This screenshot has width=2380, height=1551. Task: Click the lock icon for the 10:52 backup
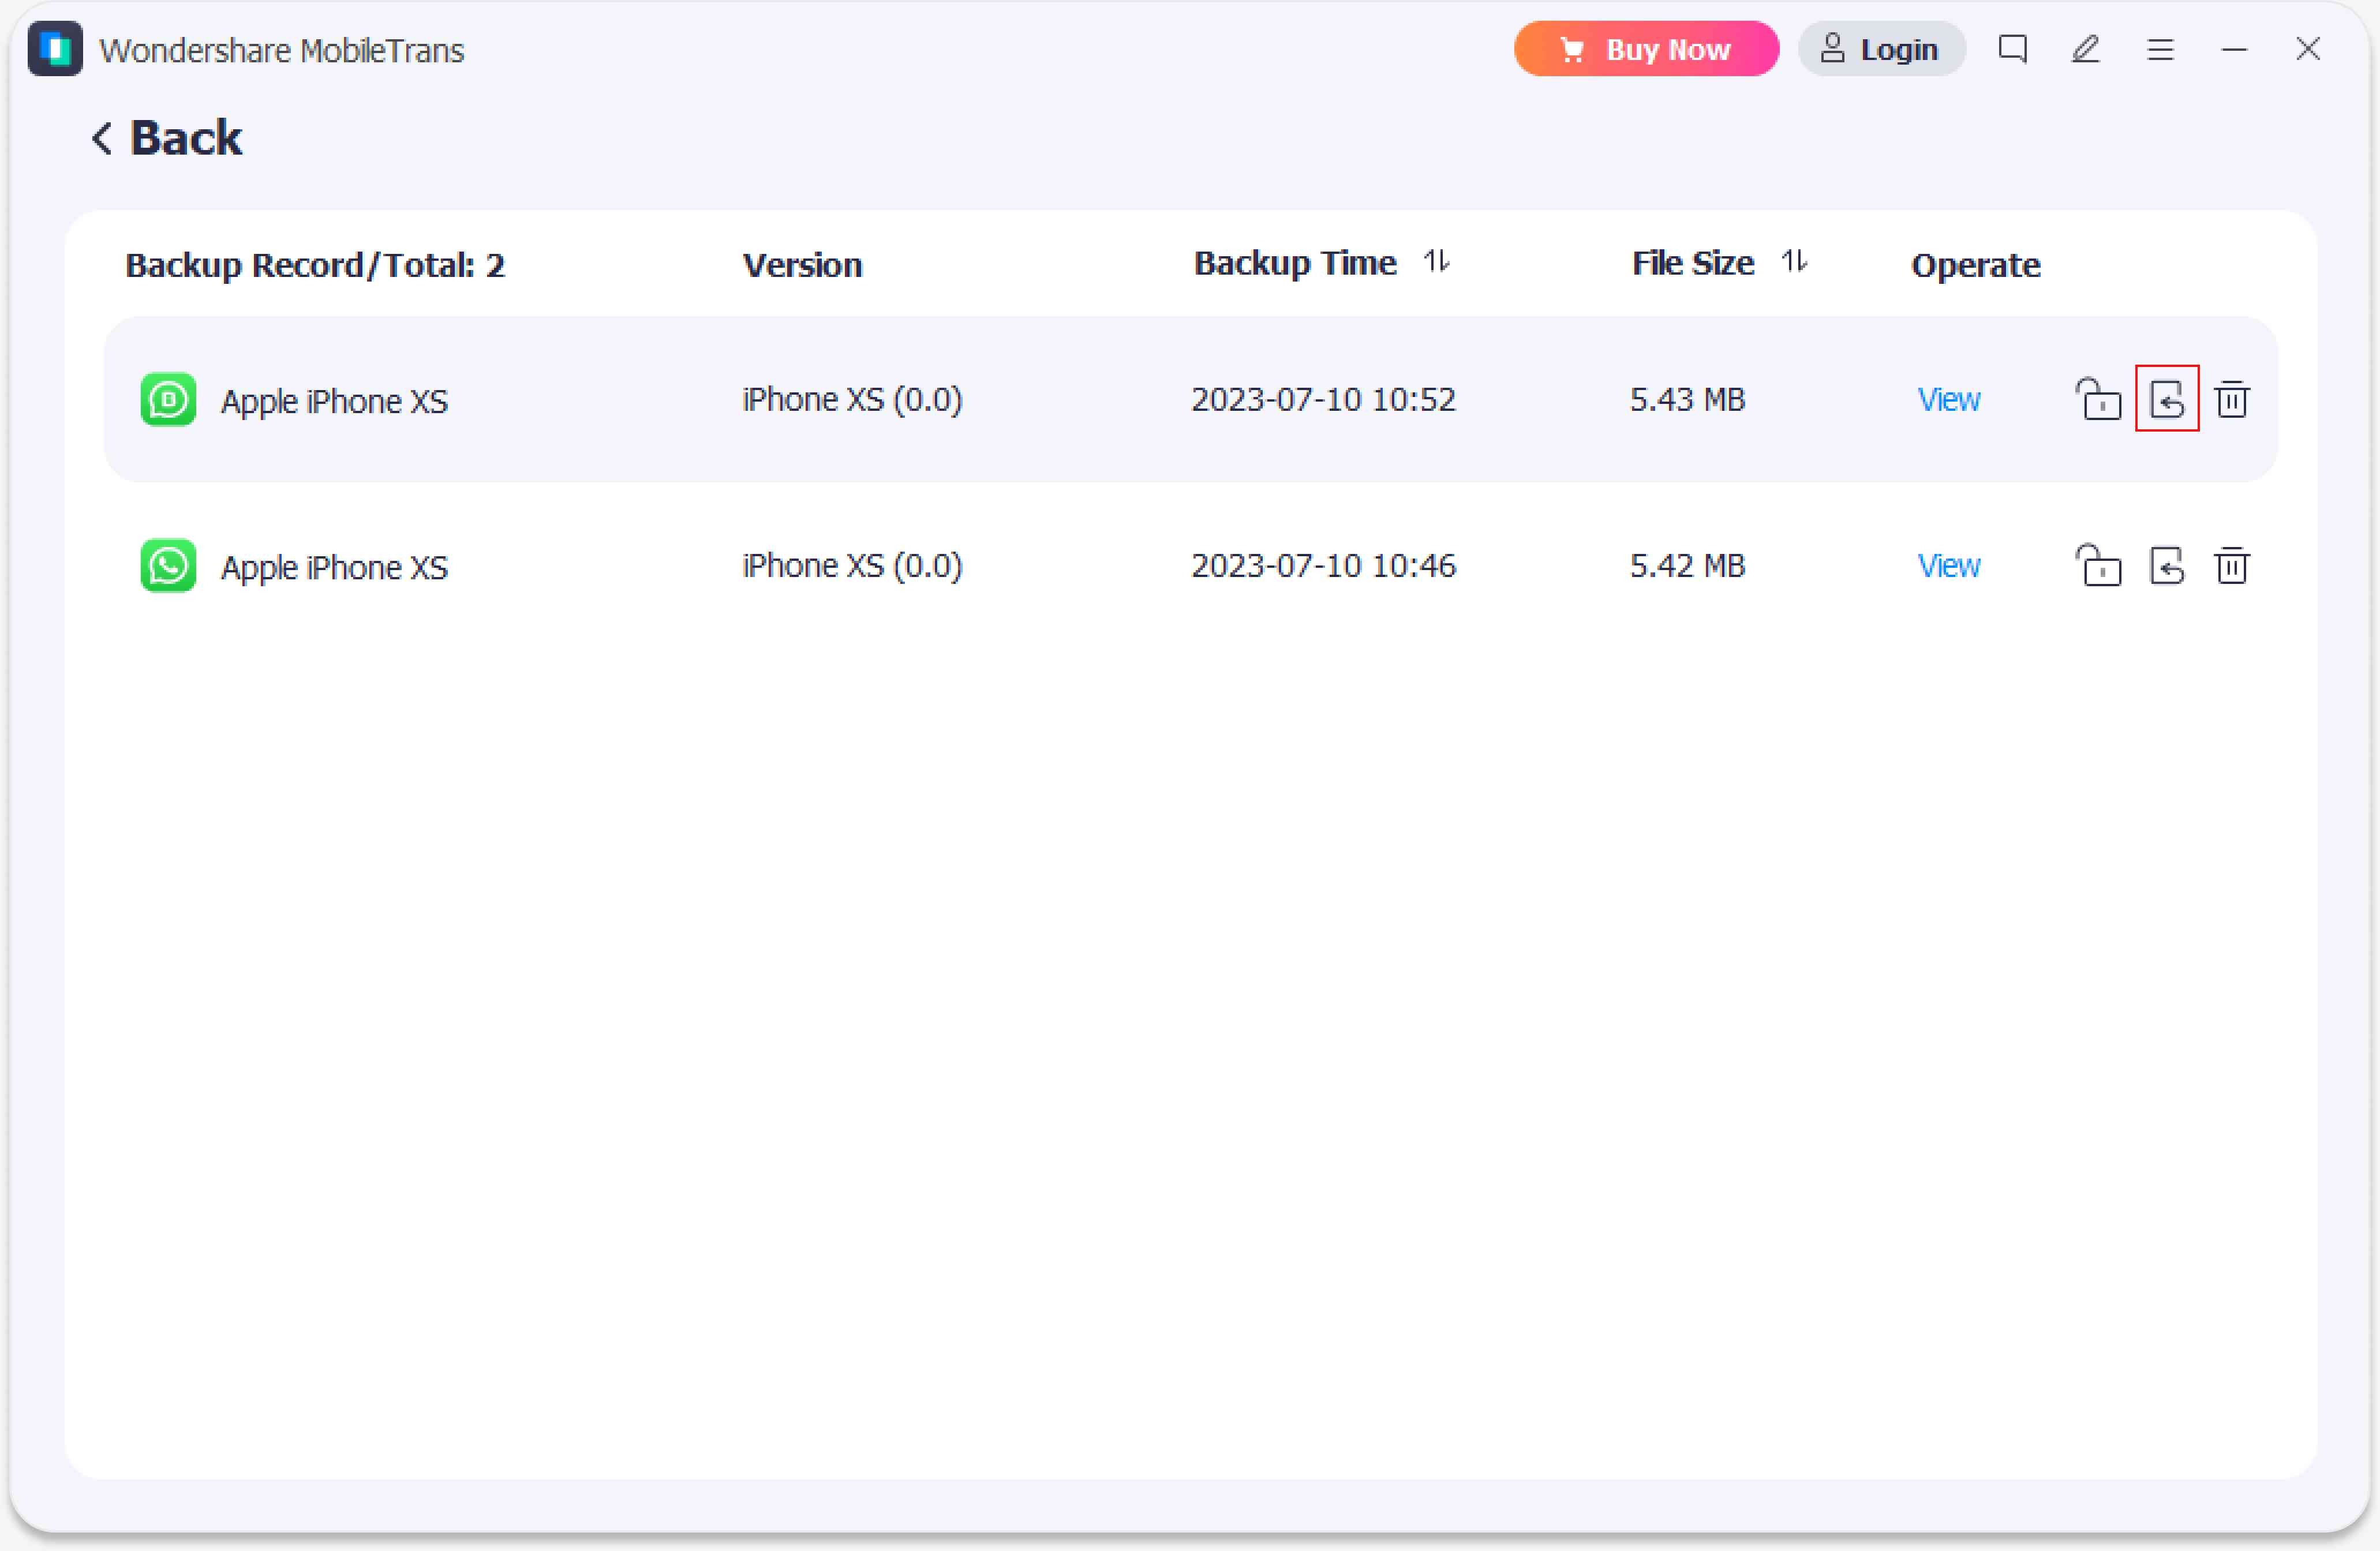[x=2098, y=399]
